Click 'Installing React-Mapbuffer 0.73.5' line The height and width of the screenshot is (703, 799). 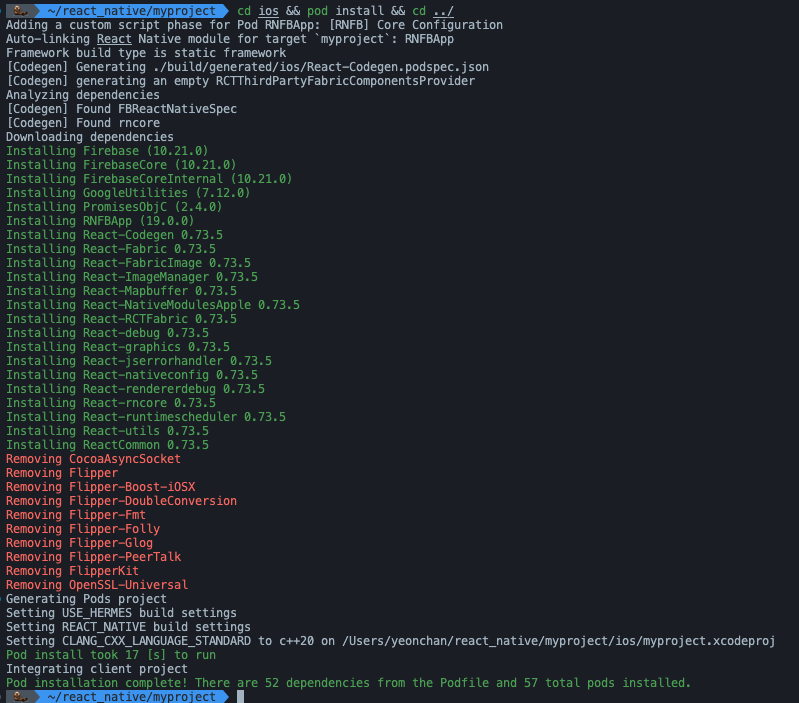pos(121,291)
